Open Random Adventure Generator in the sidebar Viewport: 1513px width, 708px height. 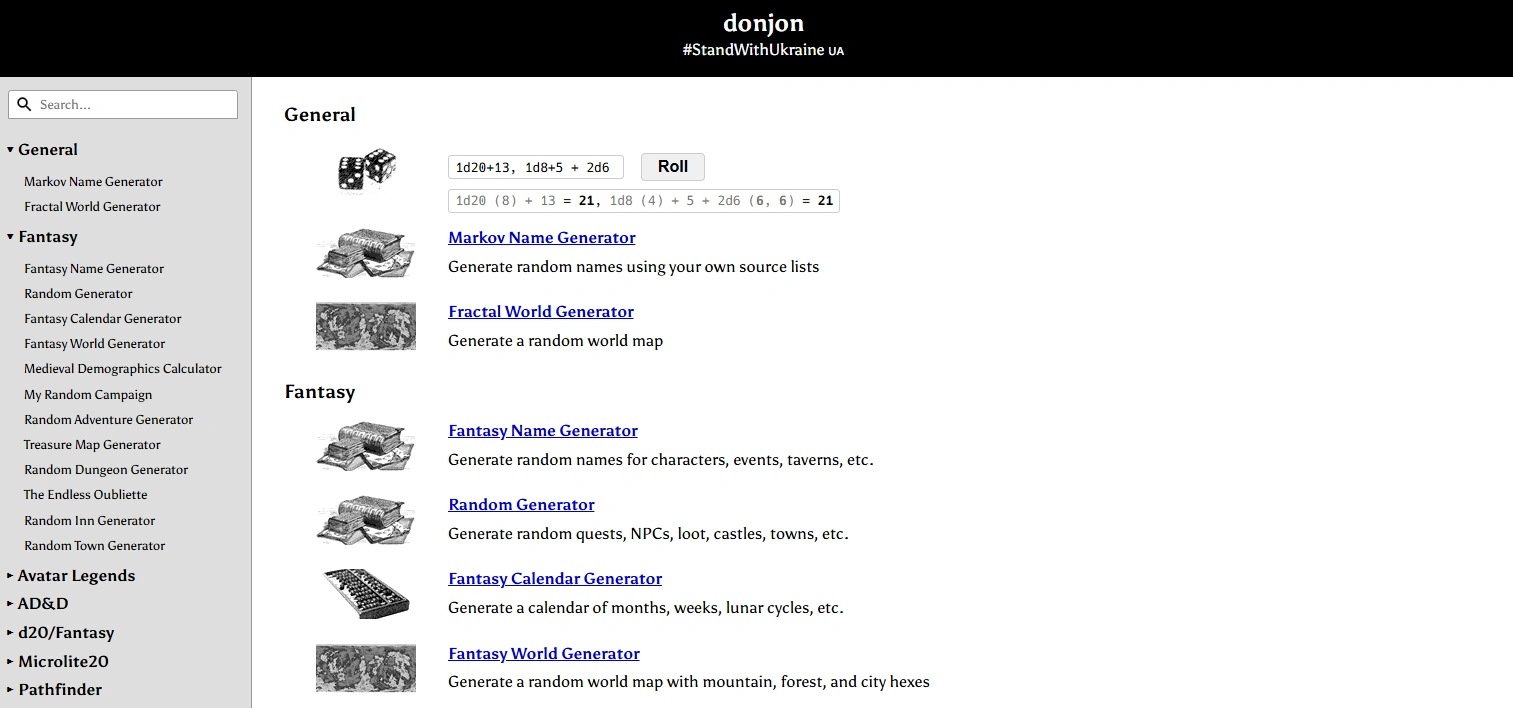click(109, 420)
